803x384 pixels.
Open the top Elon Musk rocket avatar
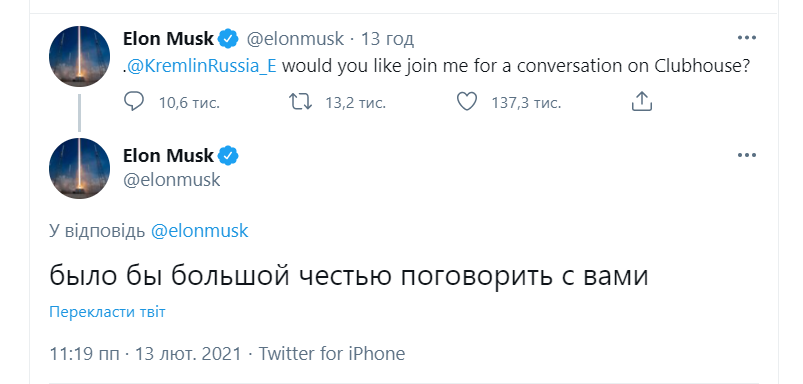pos(79,56)
